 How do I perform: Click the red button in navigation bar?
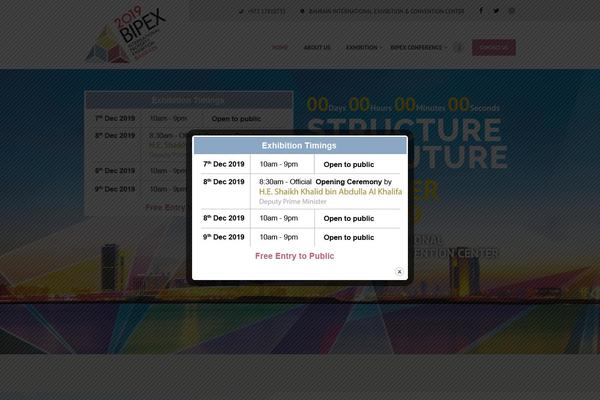click(494, 47)
